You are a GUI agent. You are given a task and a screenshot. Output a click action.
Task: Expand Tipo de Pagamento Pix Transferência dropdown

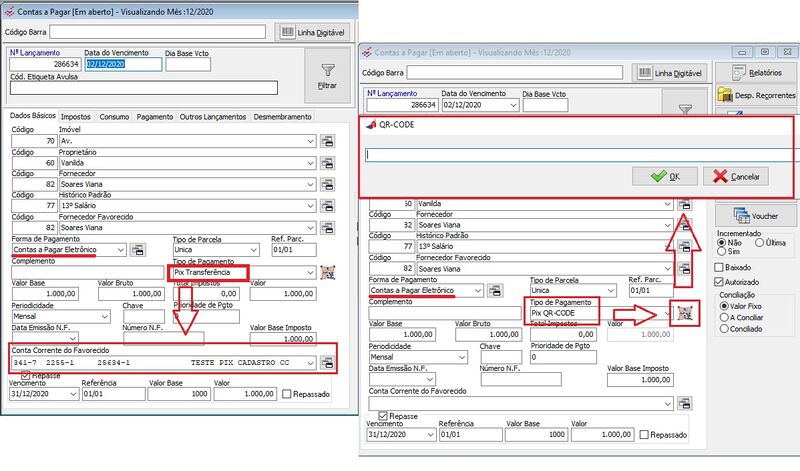coord(311,272)
